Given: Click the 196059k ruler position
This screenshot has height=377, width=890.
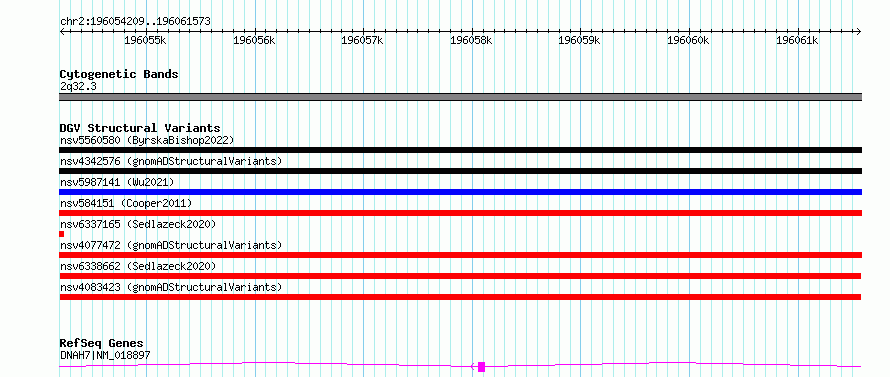Looking at the screenshot, I should pyautogui.click(x=580, y=40).
